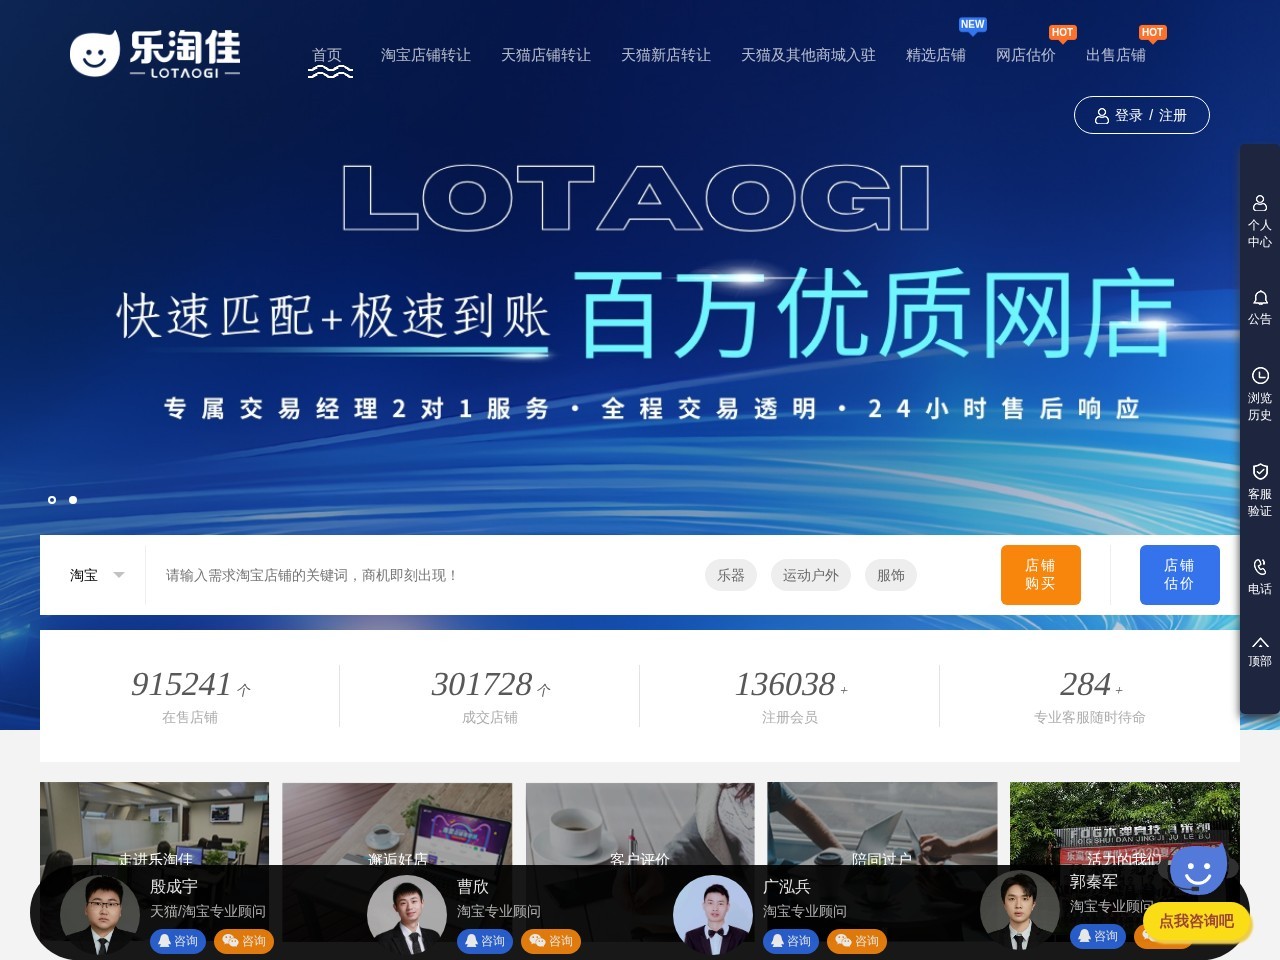Click the blue 店铺估价 button
Screen dimensions: 1280x960
click(1180, 575)
